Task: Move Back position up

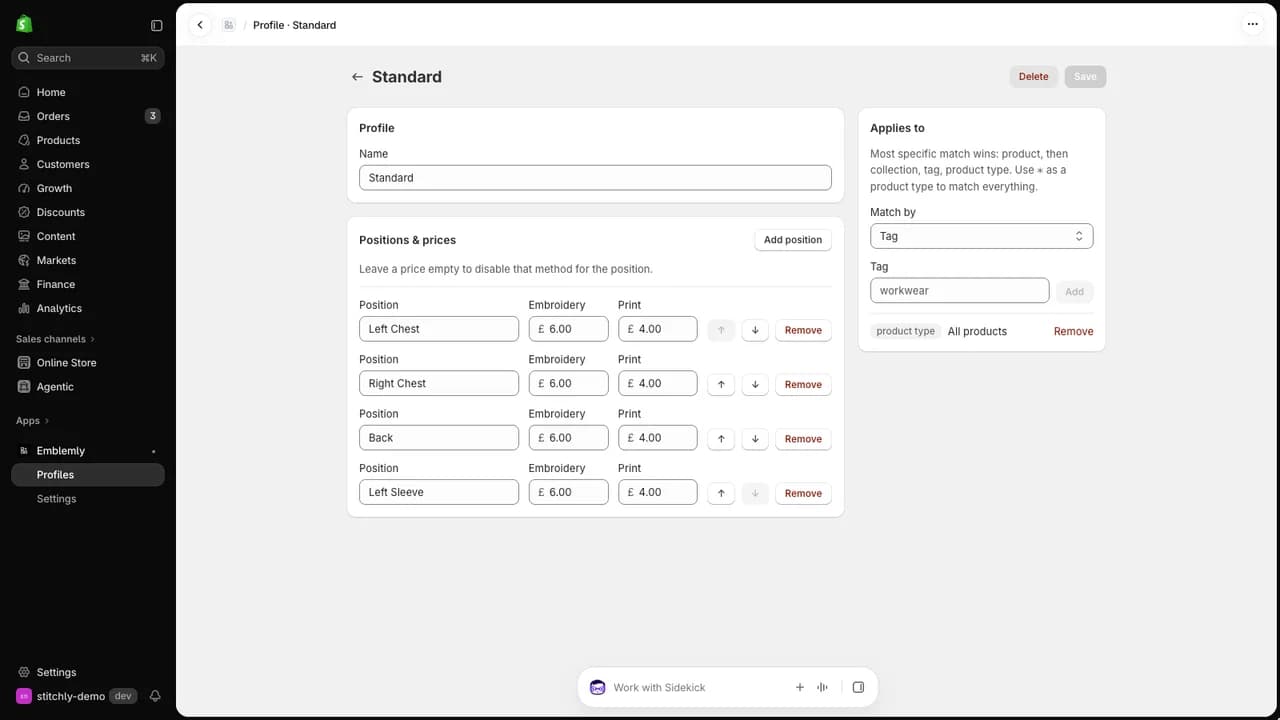Action: point(721,439)
